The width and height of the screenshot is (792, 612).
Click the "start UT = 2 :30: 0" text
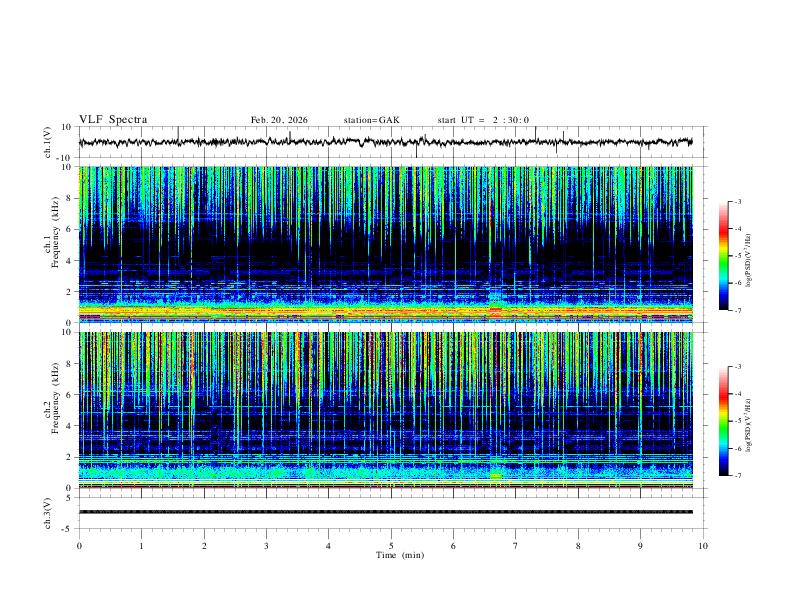pos(483,120)
